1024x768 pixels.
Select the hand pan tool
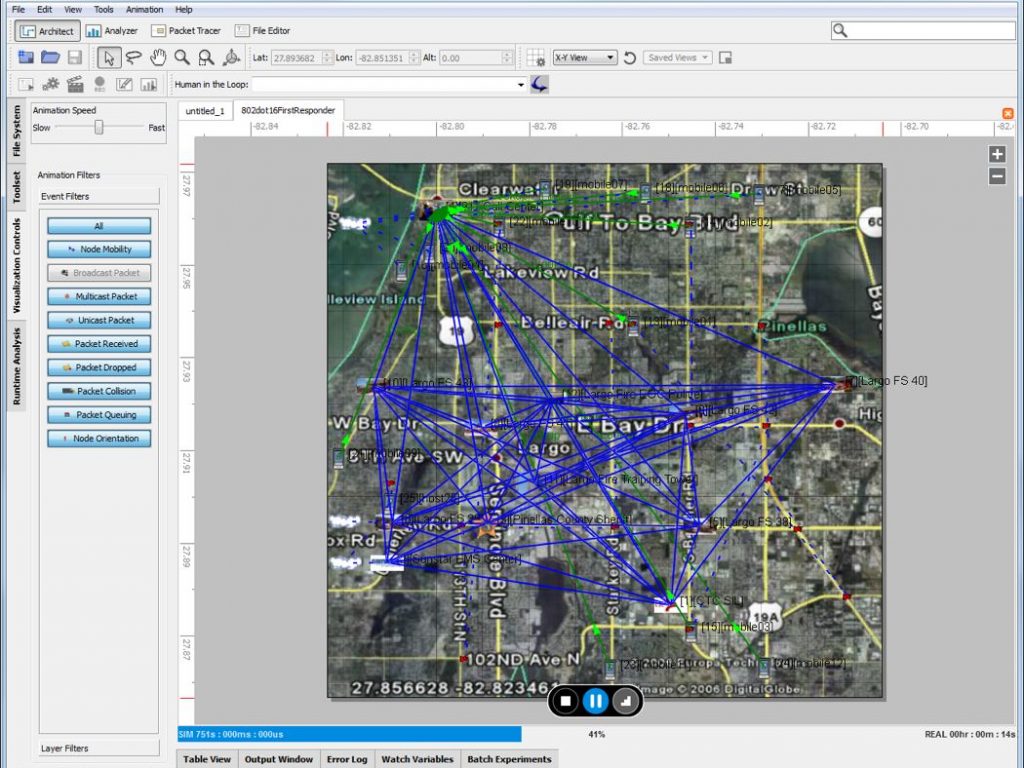click(x=157, y=58)
